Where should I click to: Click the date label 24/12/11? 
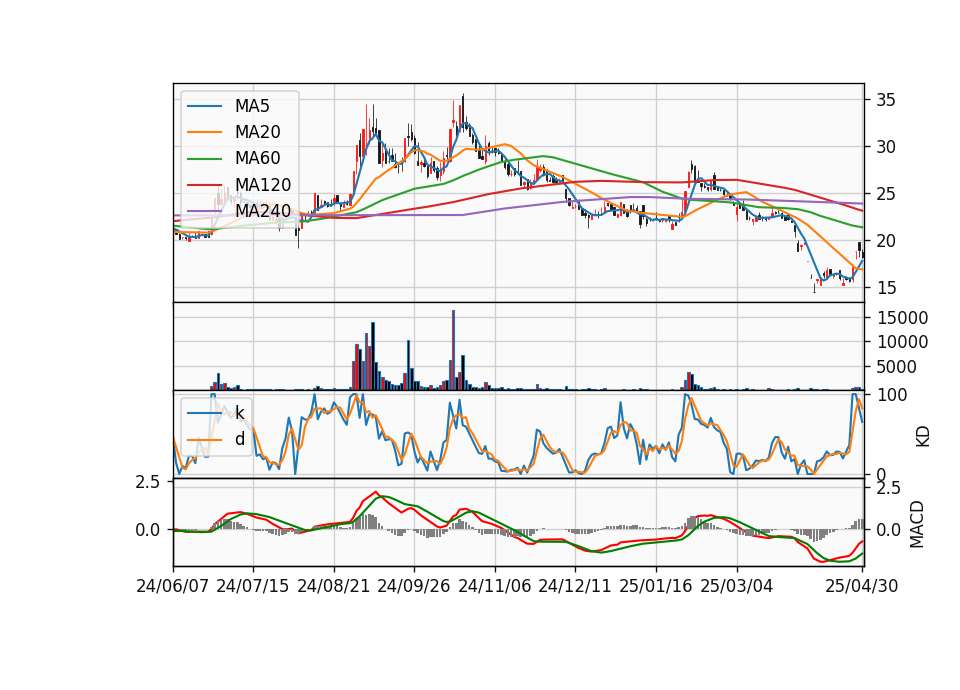coord(575,586)
